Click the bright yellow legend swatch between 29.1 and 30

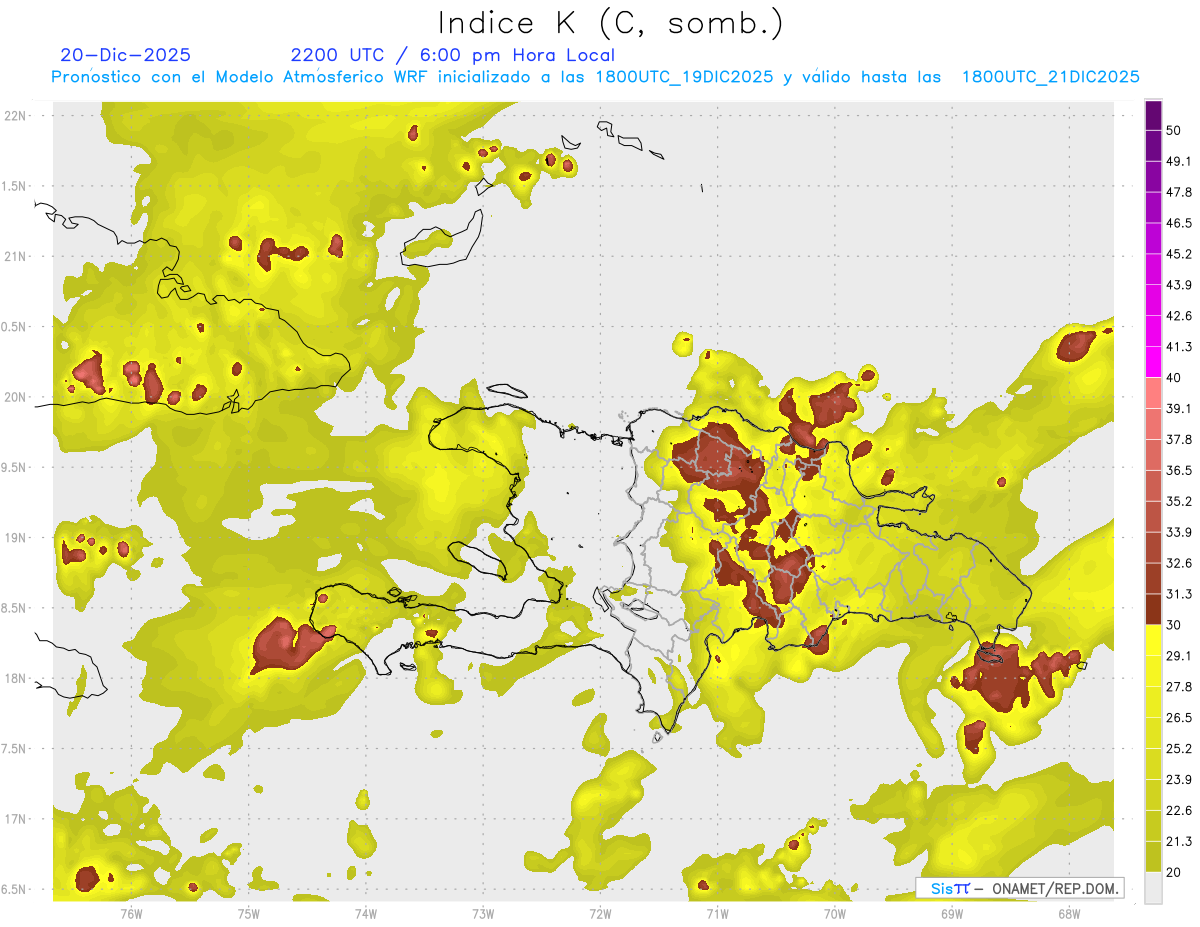(1153, 640)
